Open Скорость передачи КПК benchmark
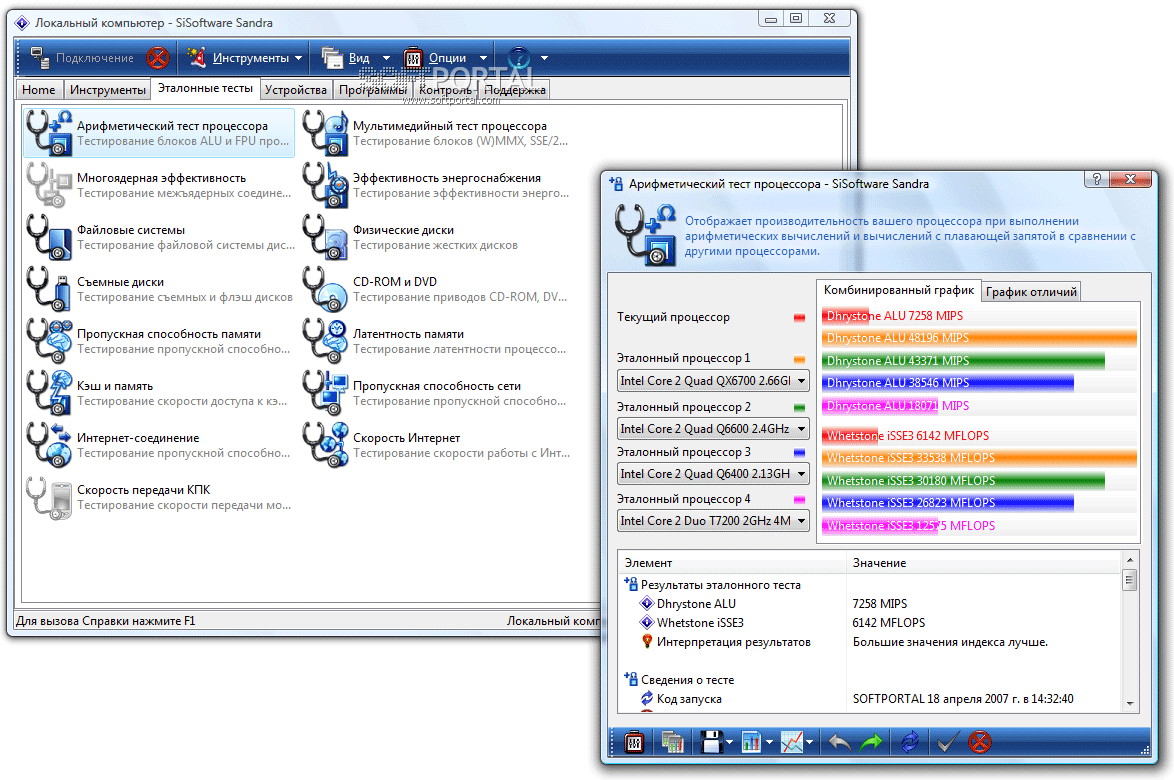Image resolution: width=1174 pixels, height=780 pixels. pos(159,497)
